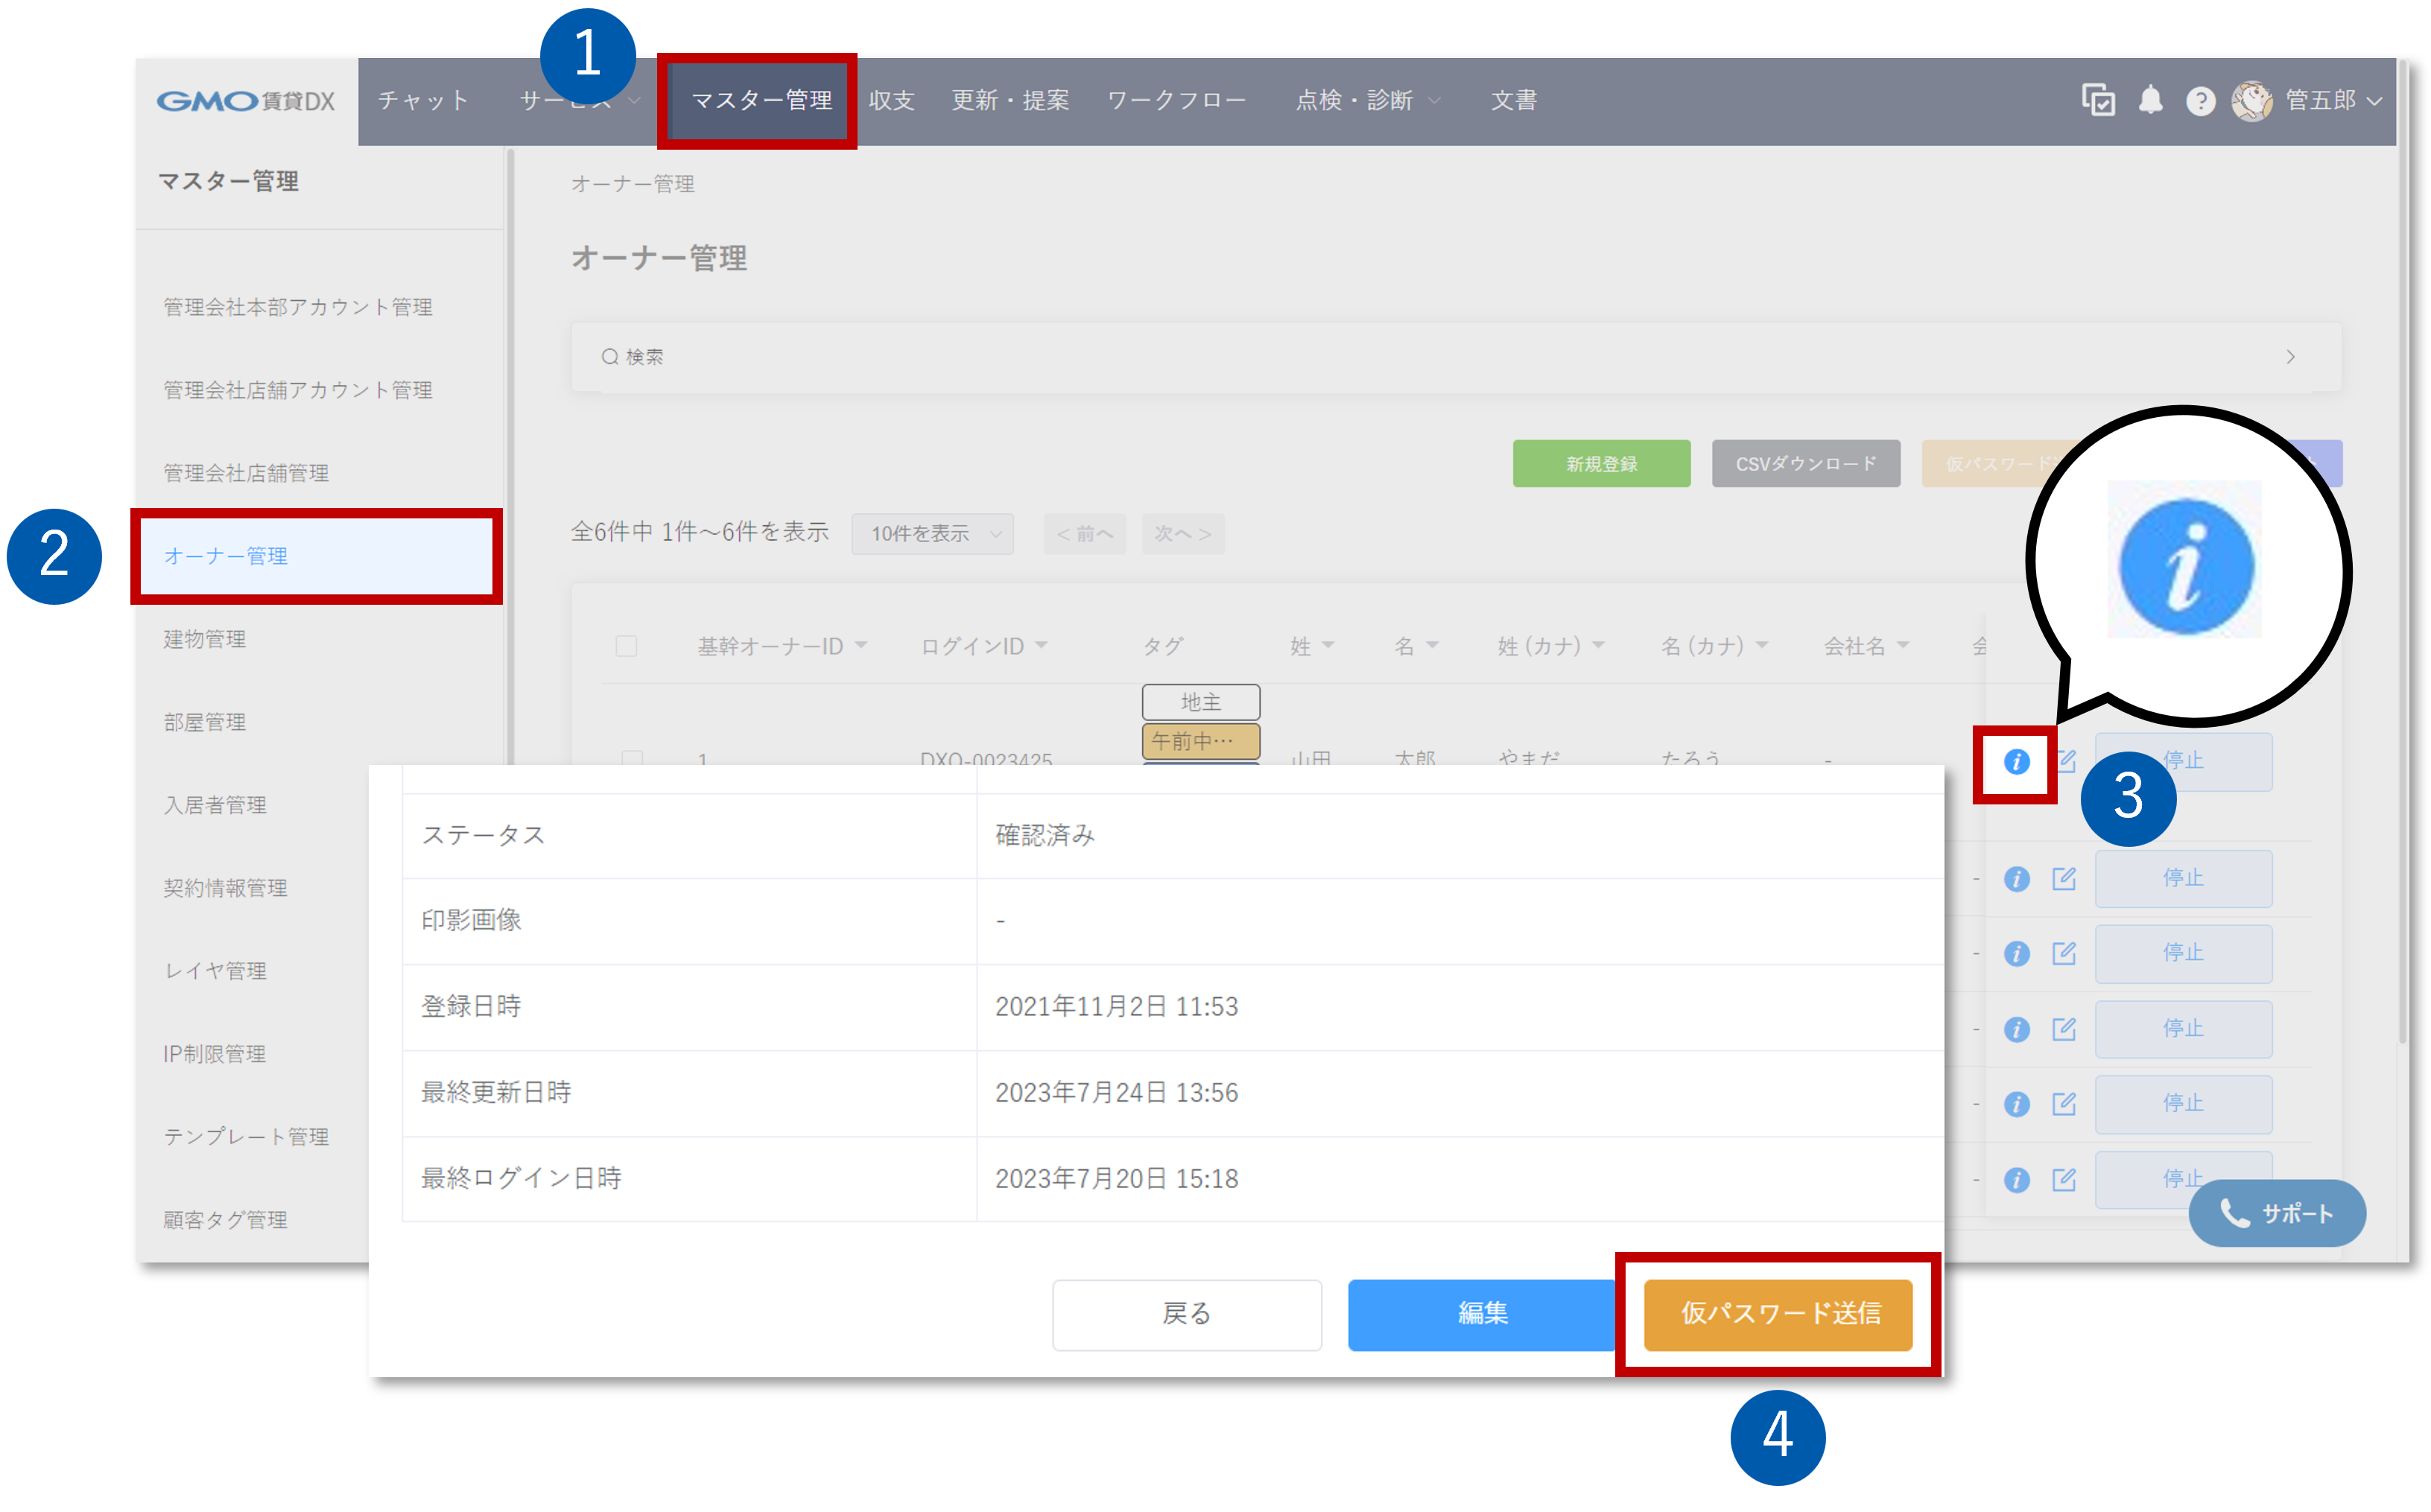Click the 管五郎 user avatar

[2252, 101]
